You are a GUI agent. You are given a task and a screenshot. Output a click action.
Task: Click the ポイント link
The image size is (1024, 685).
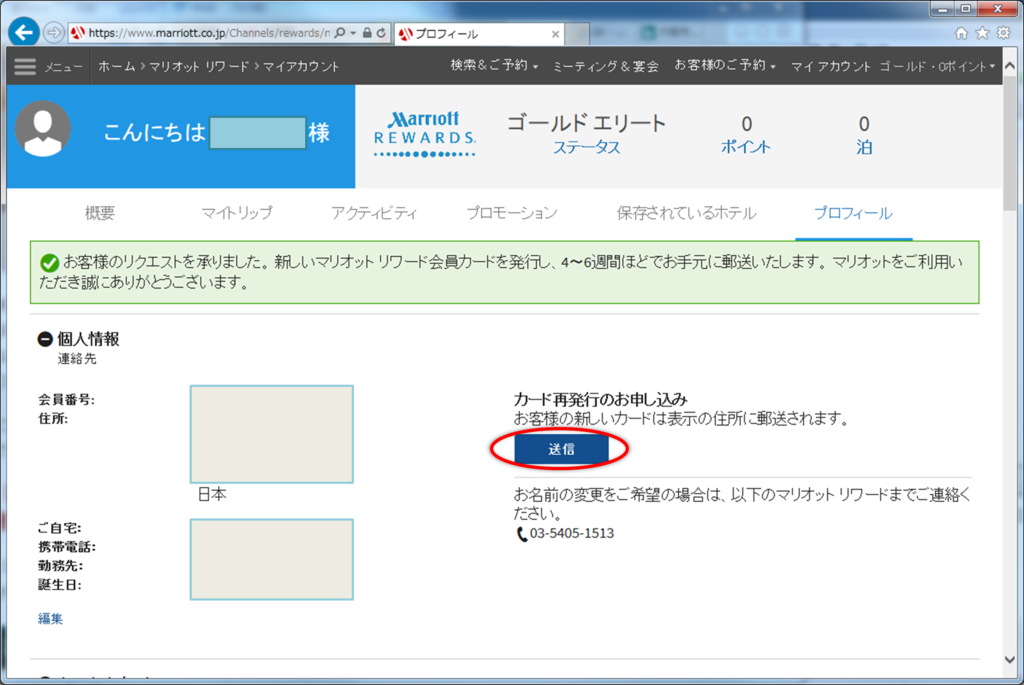[x=746, y=147]
